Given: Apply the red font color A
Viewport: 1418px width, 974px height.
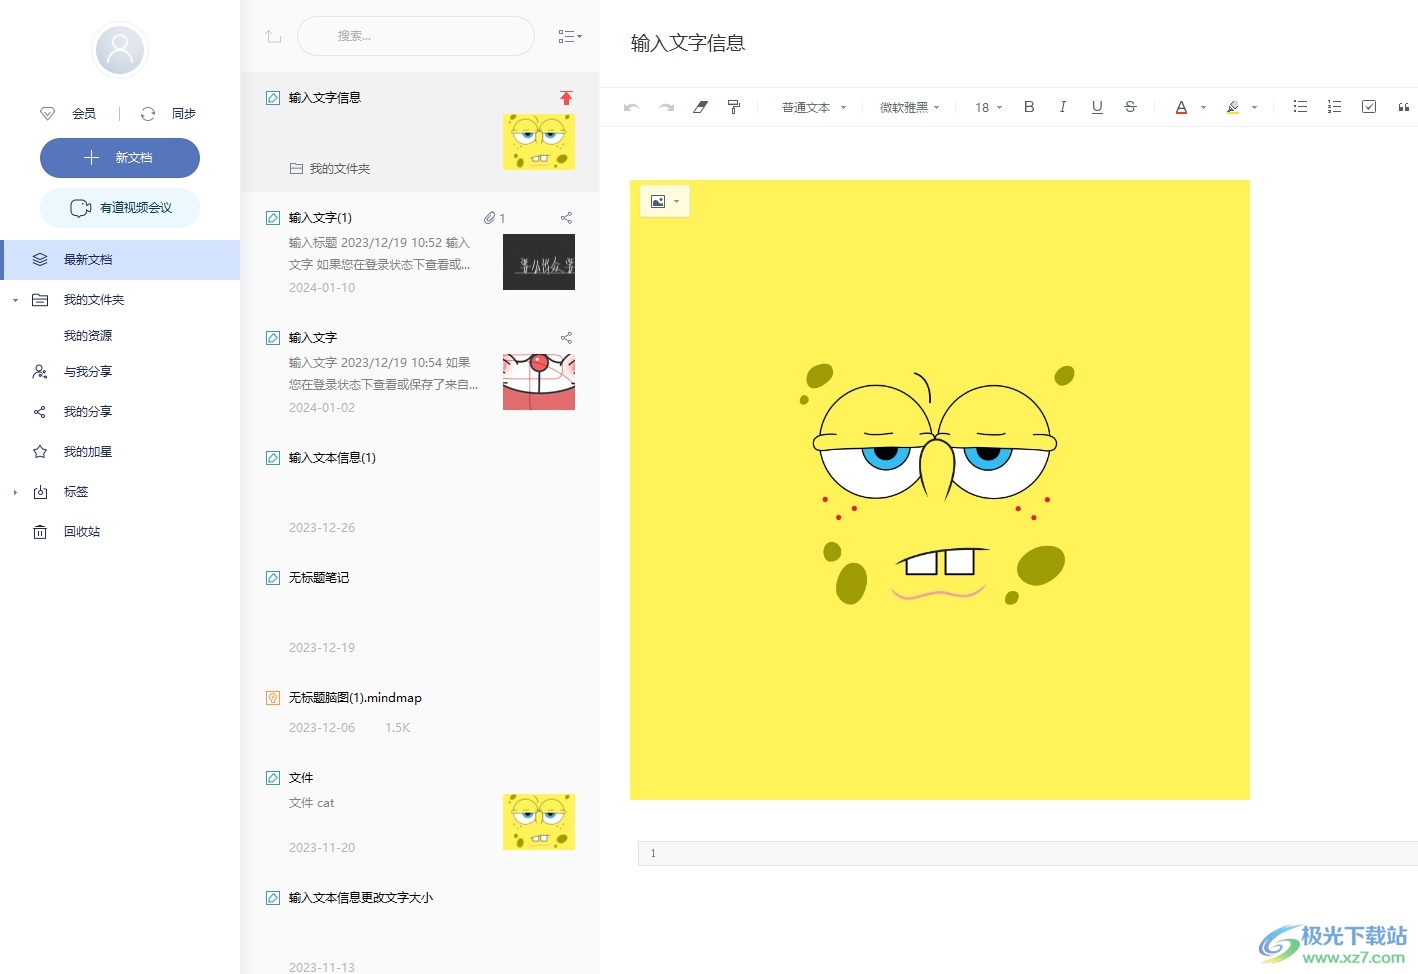Looking at the screenshot, I should [x=1181, y=107].
